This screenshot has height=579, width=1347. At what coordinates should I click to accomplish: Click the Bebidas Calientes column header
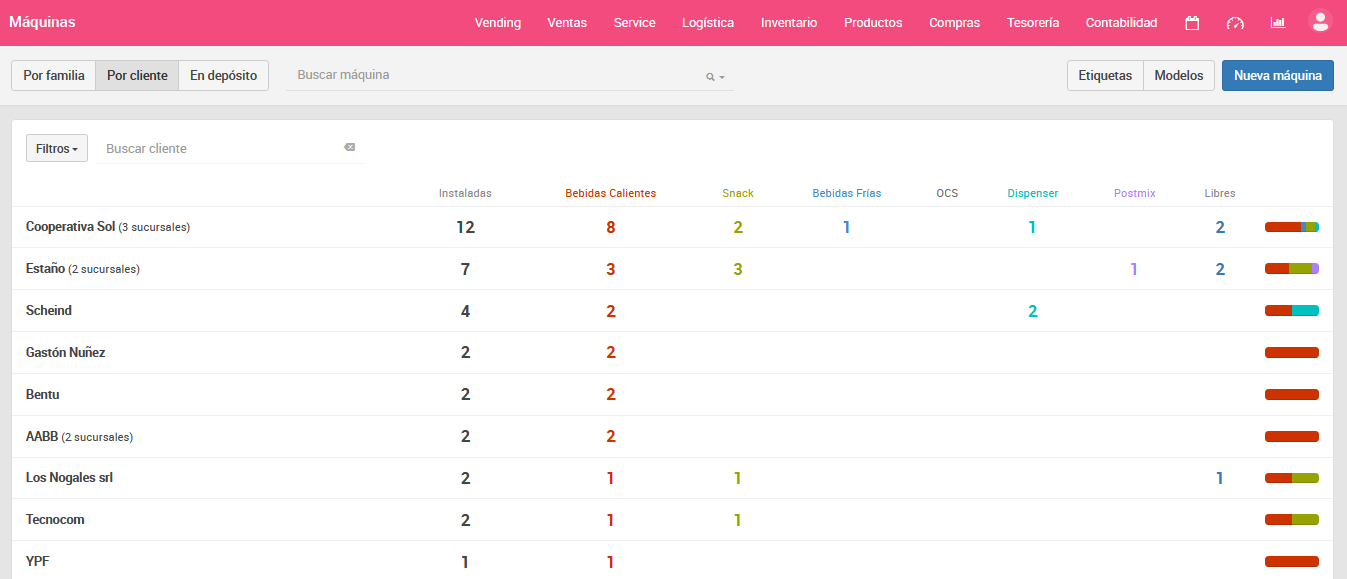pos(611,193)
